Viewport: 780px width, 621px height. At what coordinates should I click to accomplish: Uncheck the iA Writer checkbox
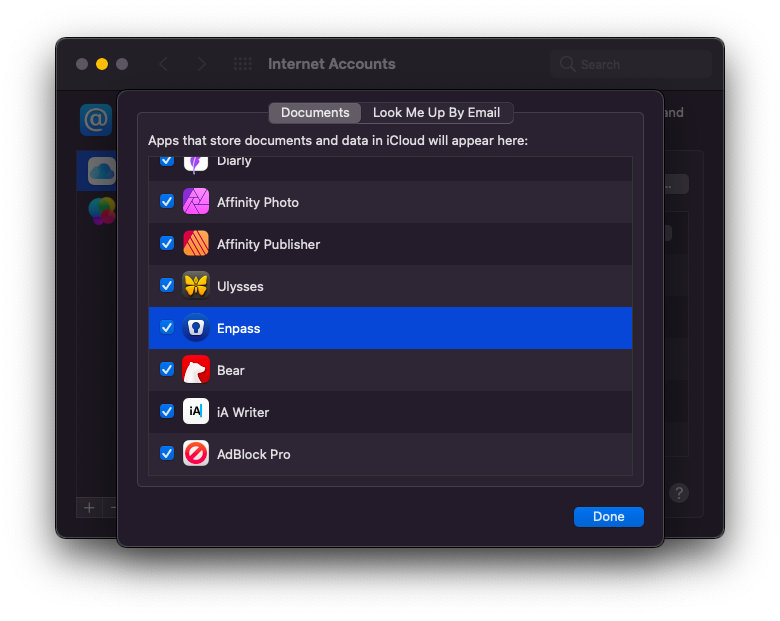pos(167,412)
